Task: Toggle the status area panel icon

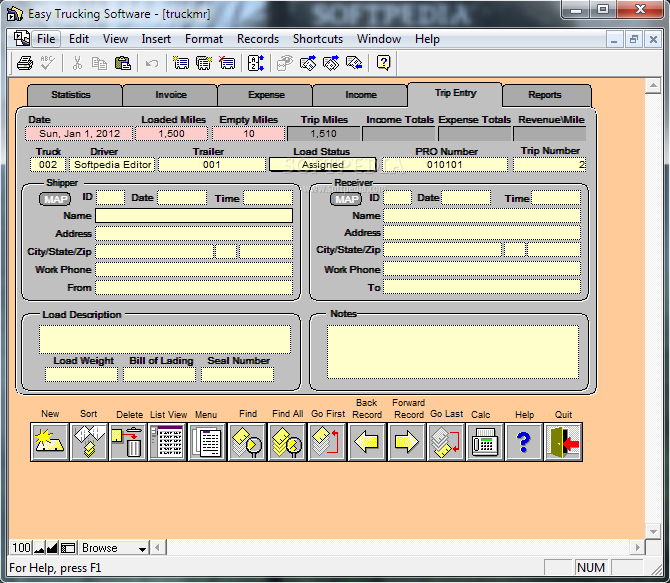Action: tap(68, 548)
